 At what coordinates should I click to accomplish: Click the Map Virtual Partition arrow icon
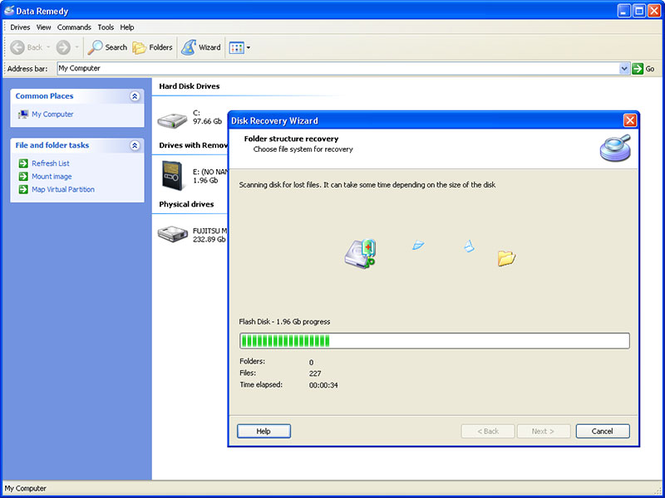pos(23,189)
